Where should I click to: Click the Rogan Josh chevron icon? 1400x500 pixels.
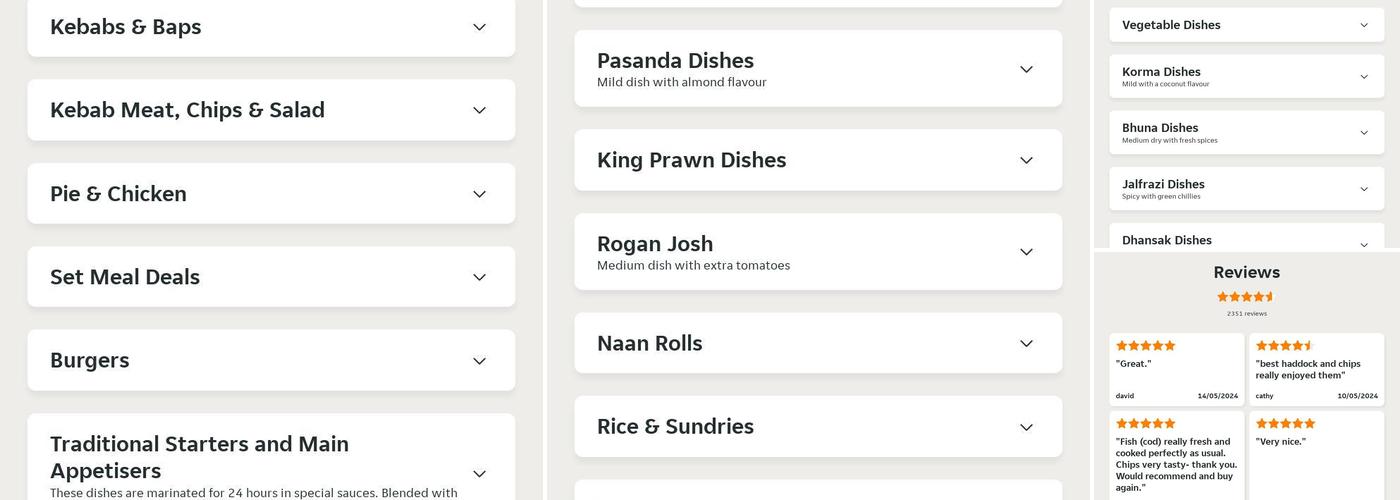tap(1026, 252)
